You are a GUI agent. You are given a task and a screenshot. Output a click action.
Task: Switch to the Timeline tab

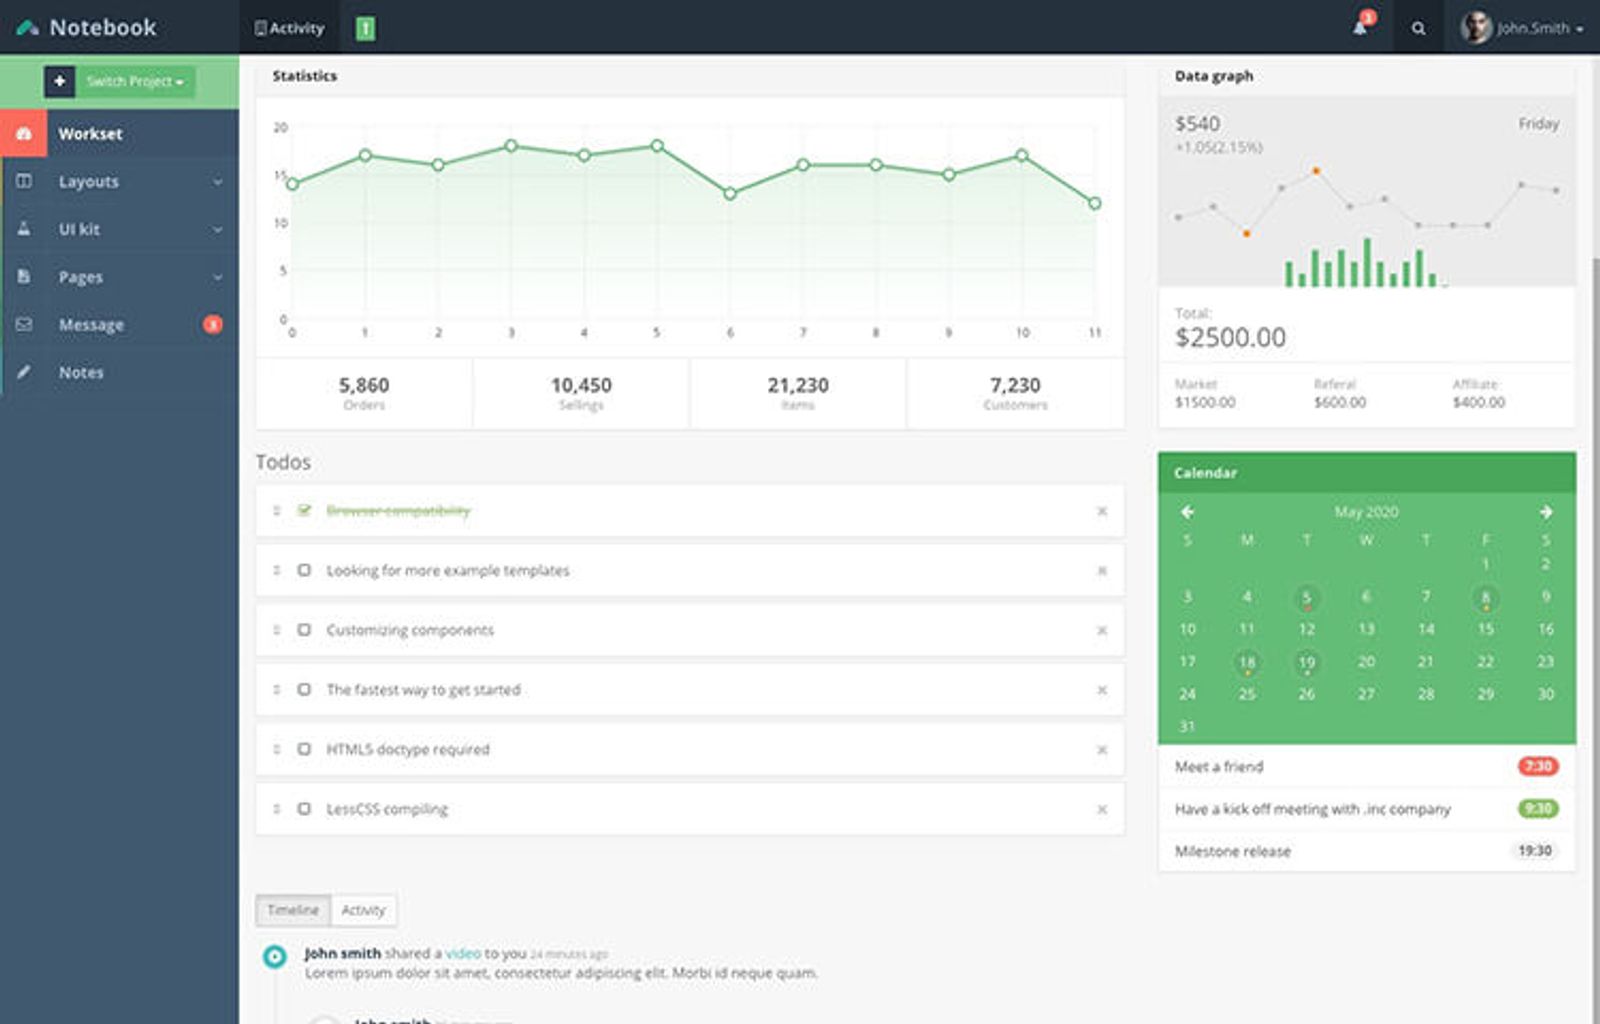click(x=293, y=910)
